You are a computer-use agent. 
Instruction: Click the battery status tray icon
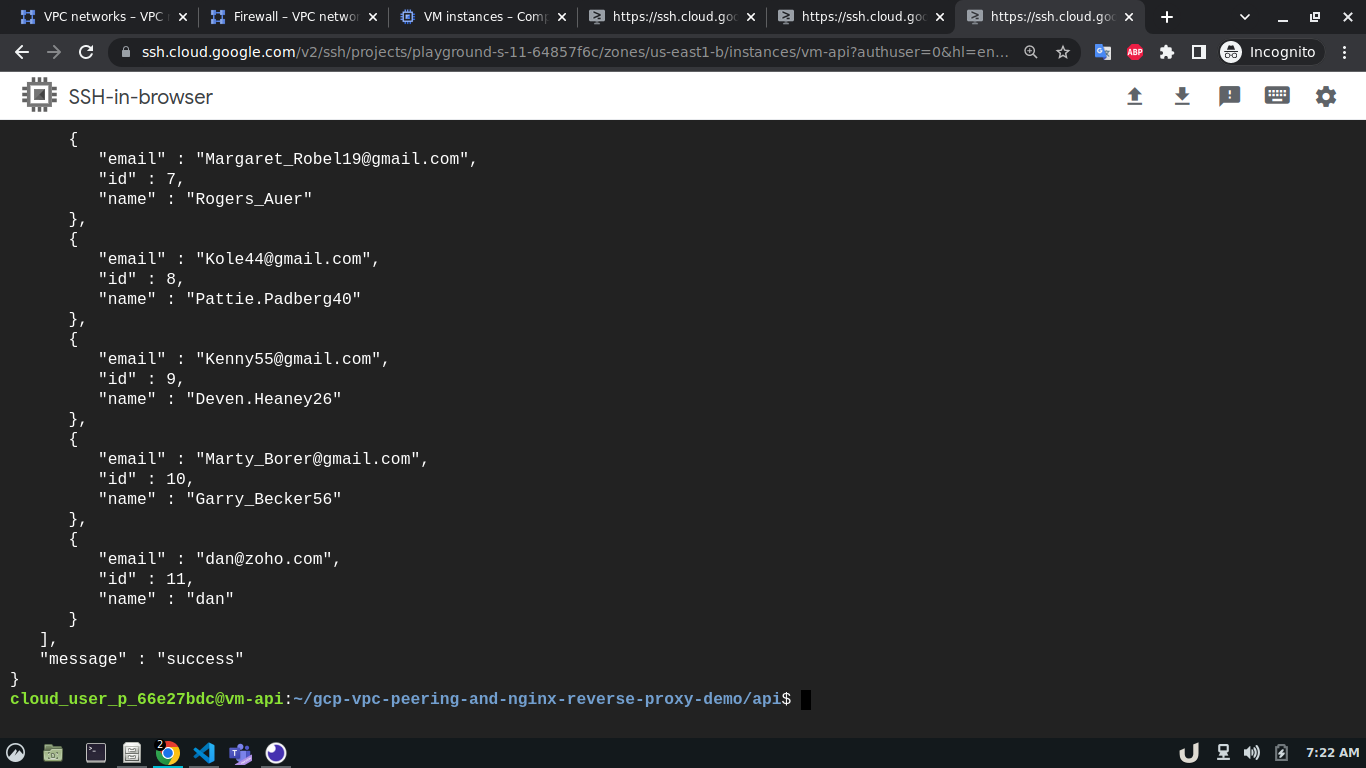coord(1281,753)
